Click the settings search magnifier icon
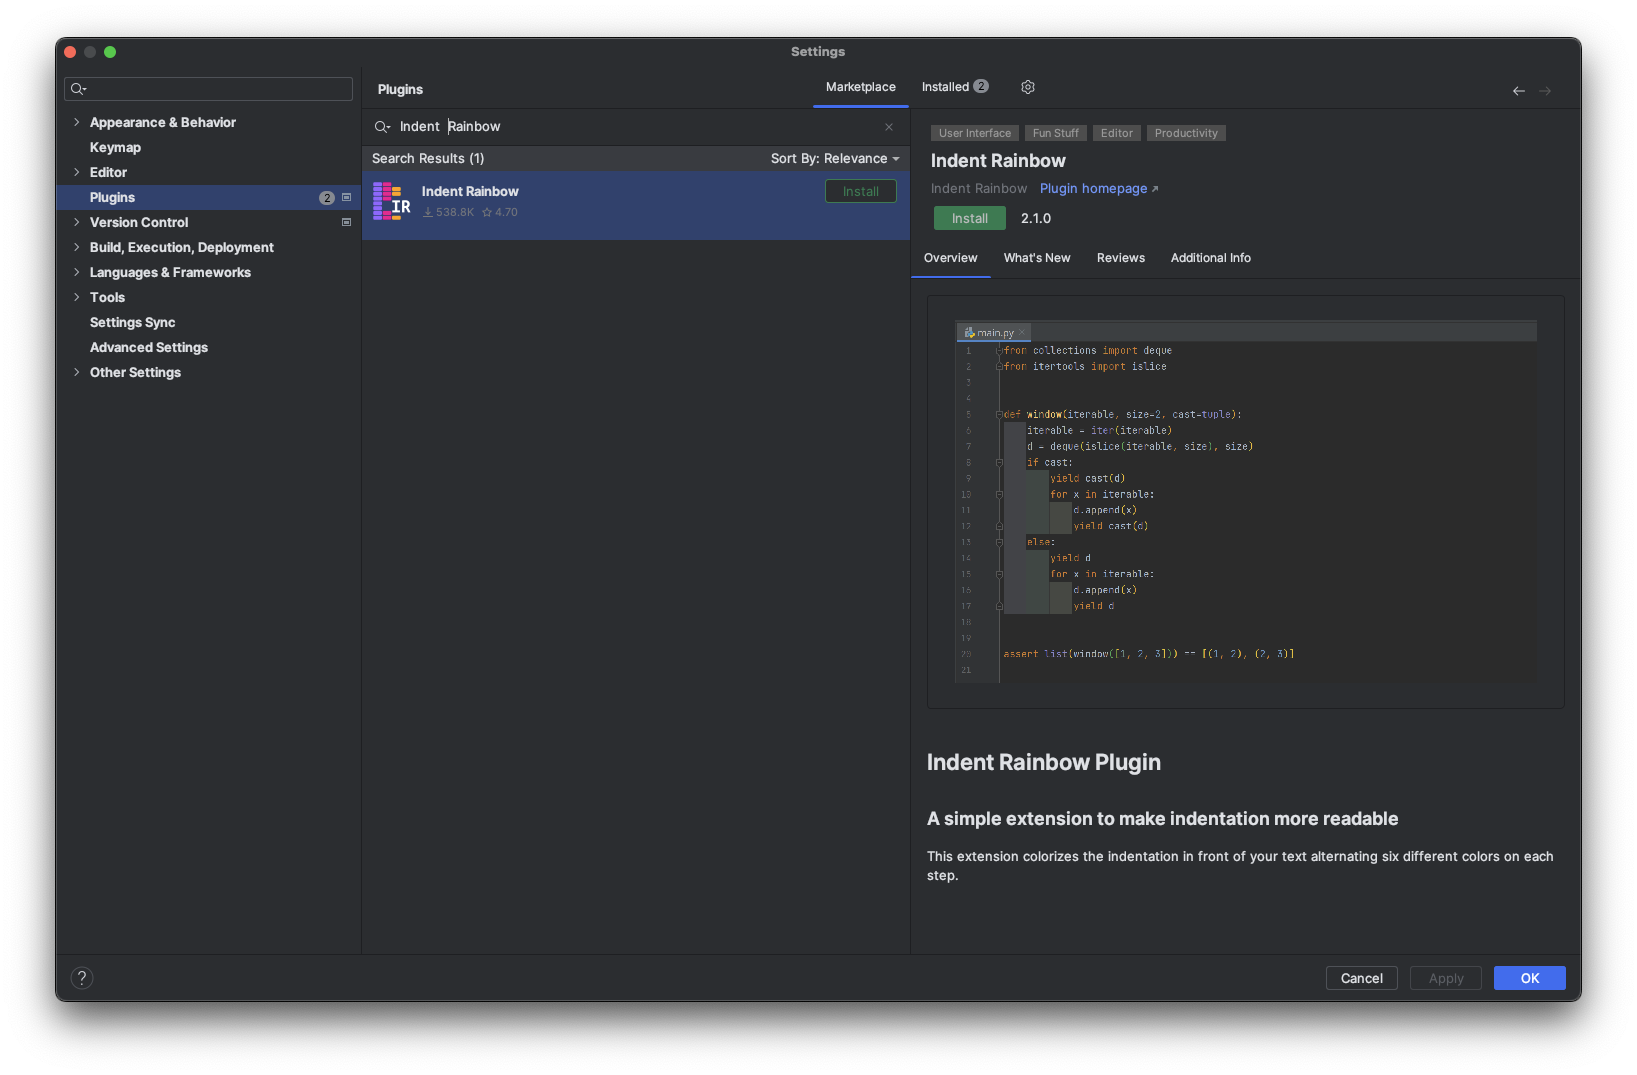The width and height of the screenshot is (1637, 1075). [x=79, y=89]
